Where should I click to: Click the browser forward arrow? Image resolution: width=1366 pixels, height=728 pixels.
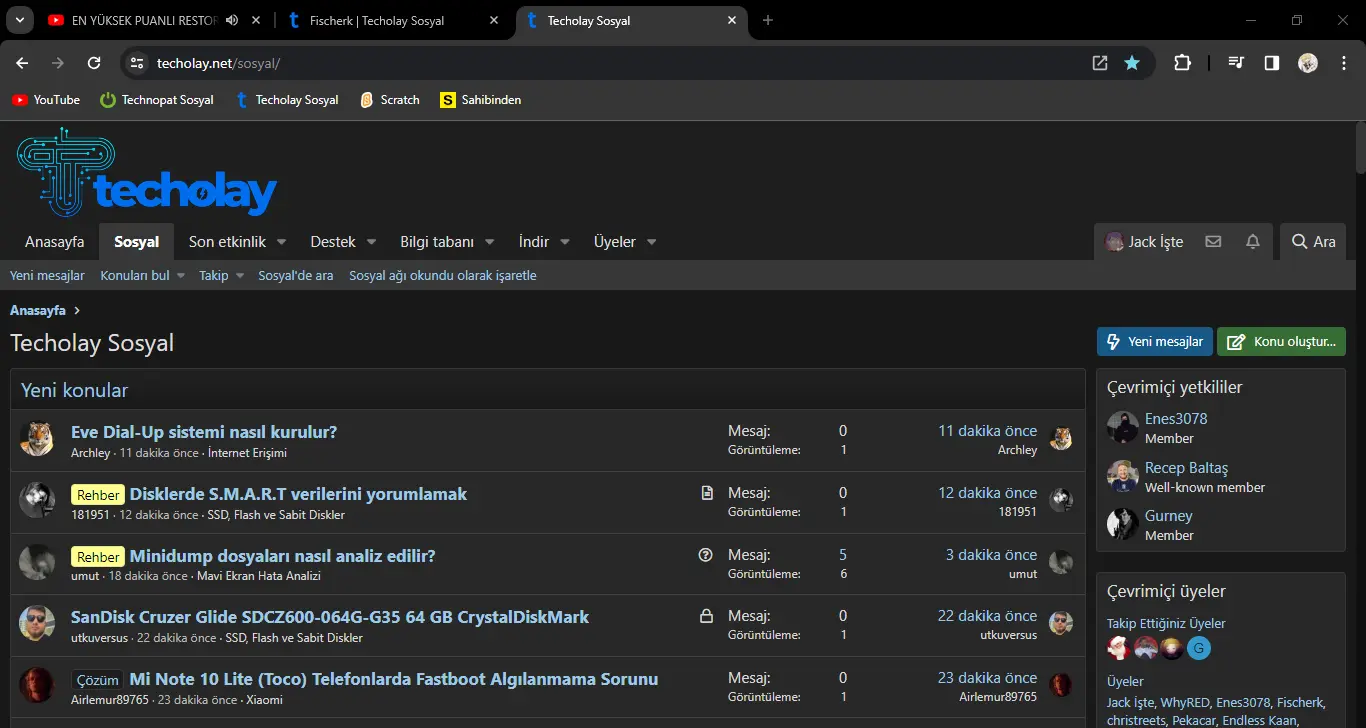click(58, 63)
